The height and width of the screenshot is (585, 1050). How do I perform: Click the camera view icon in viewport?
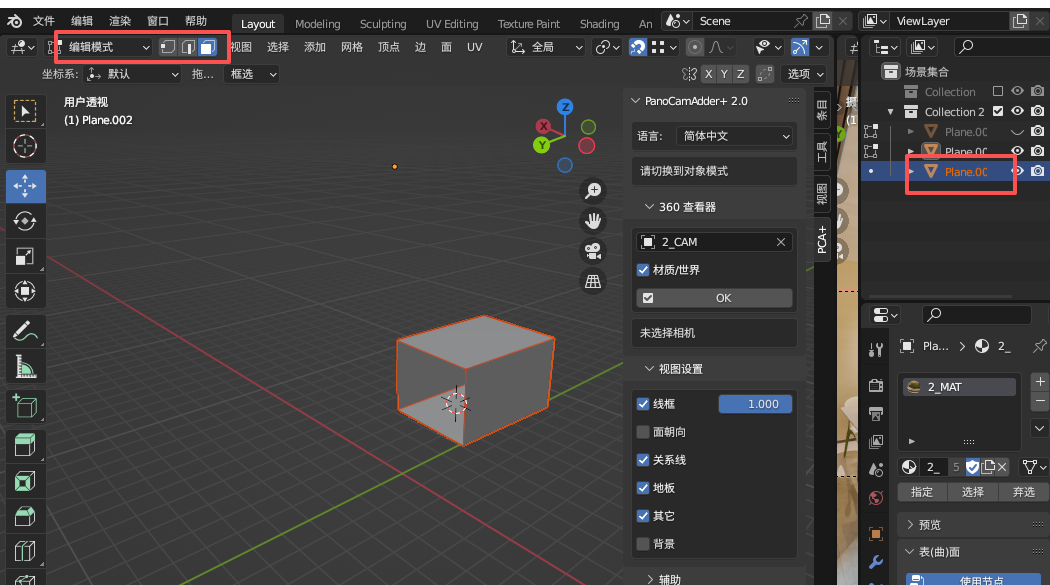593,250
